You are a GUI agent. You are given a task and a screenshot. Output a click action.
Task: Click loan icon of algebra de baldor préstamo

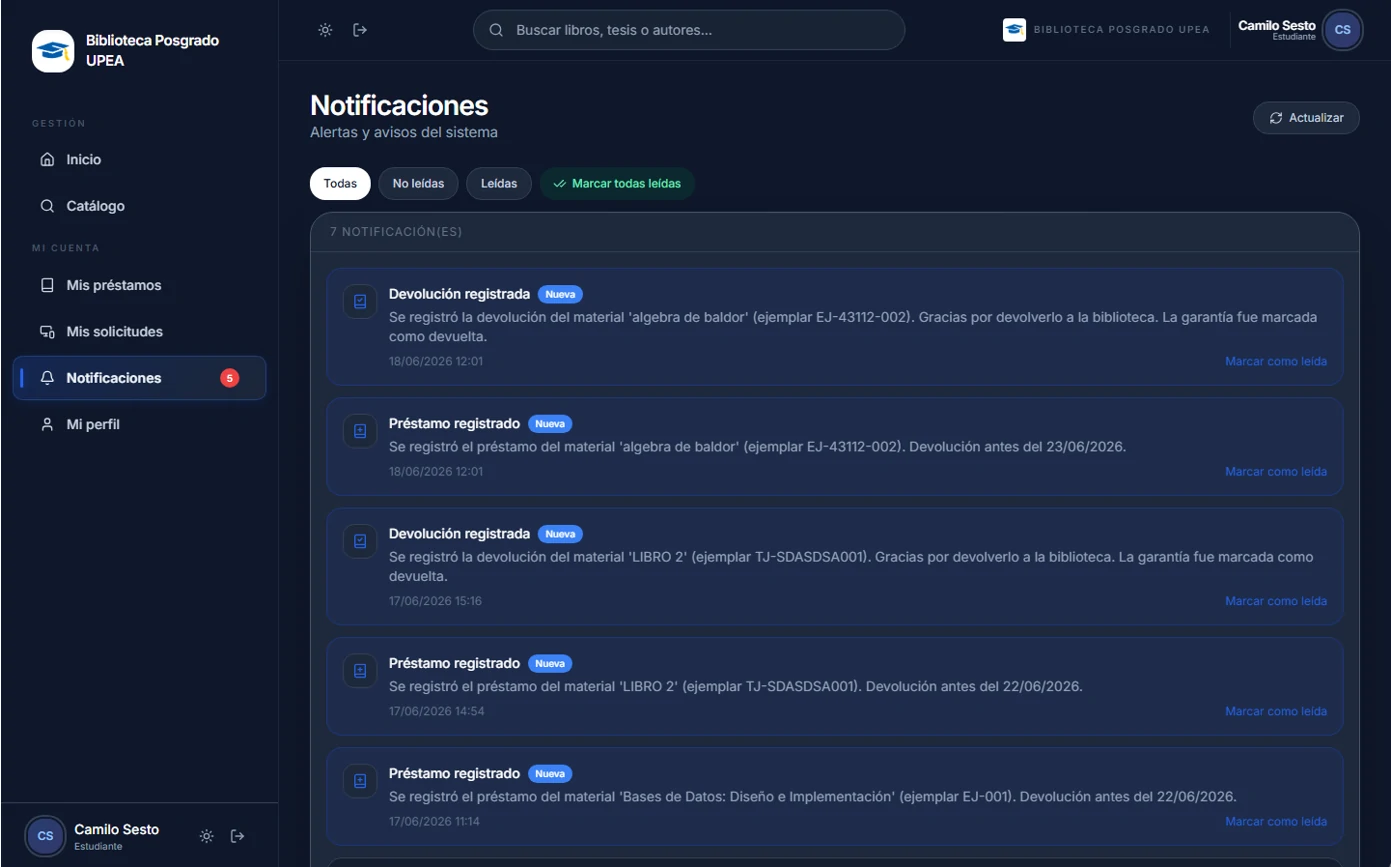pyautogui.click(x=360, y=431)
